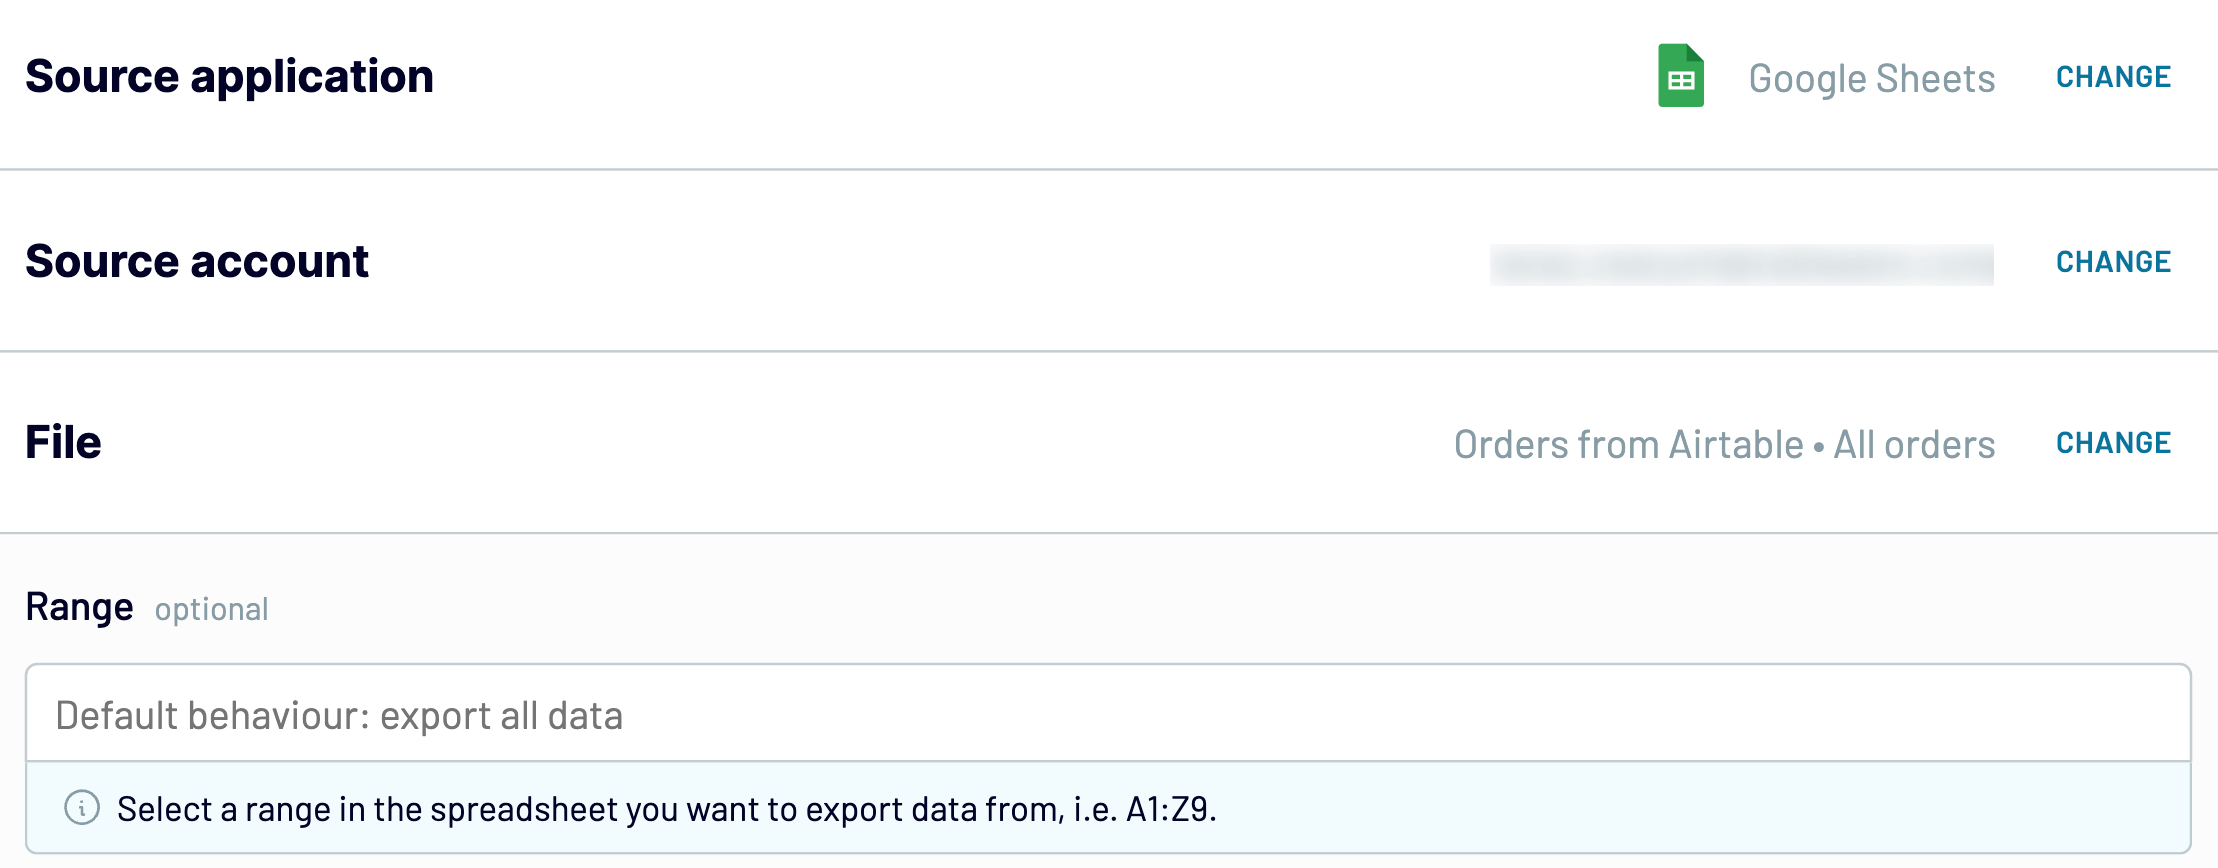The image size is (2218, 868).
Task: Select the Google Sheets application label
Action: point(1871,79)
